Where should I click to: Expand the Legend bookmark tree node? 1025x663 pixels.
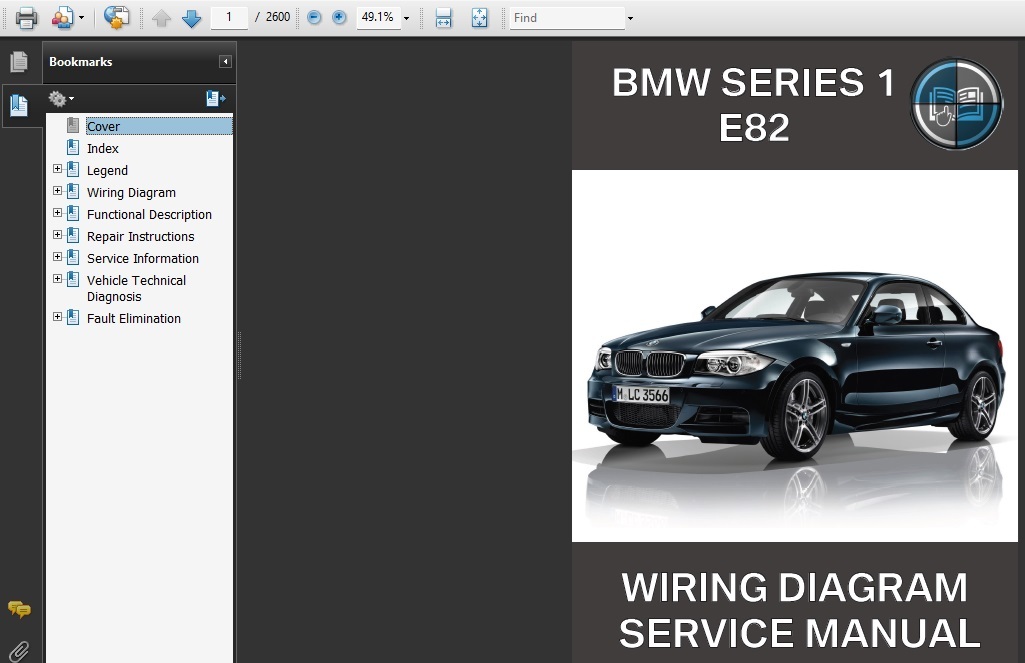58,169
